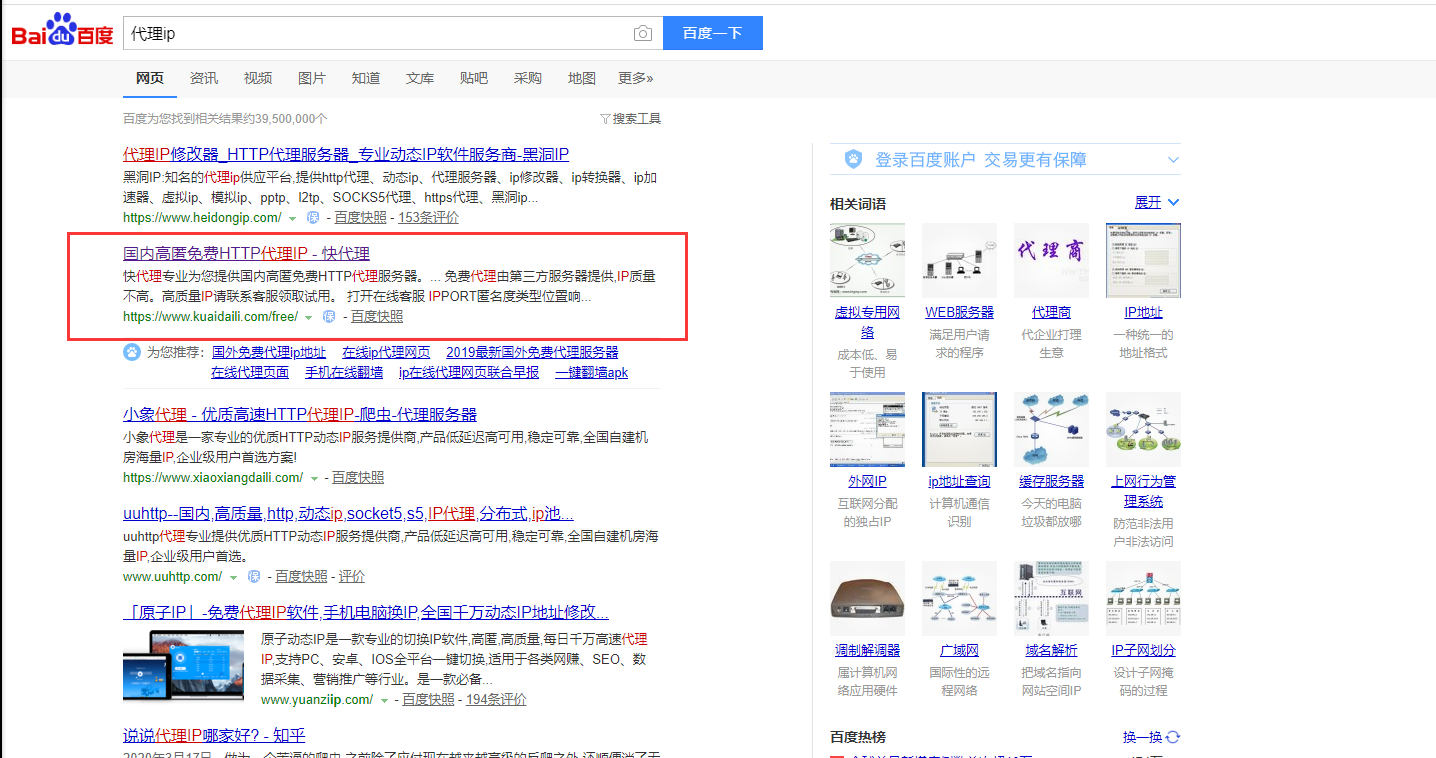The image size is (1436, 758).
Task: Expand dropdown arrow after heidongip.com URL
Action: 293,219
